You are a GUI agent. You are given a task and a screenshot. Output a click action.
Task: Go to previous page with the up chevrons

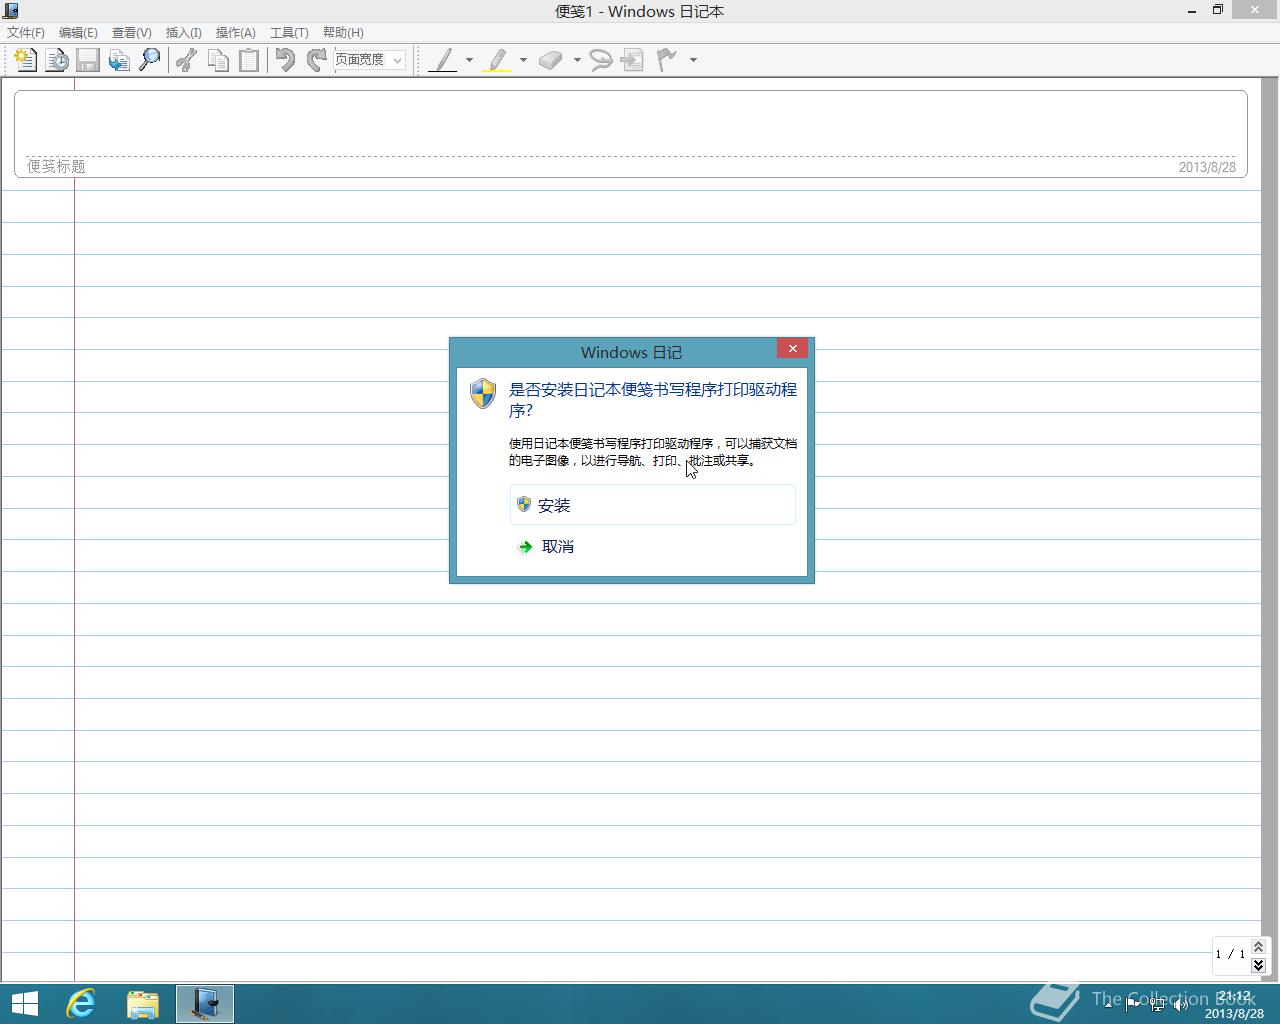point(1258,947)
